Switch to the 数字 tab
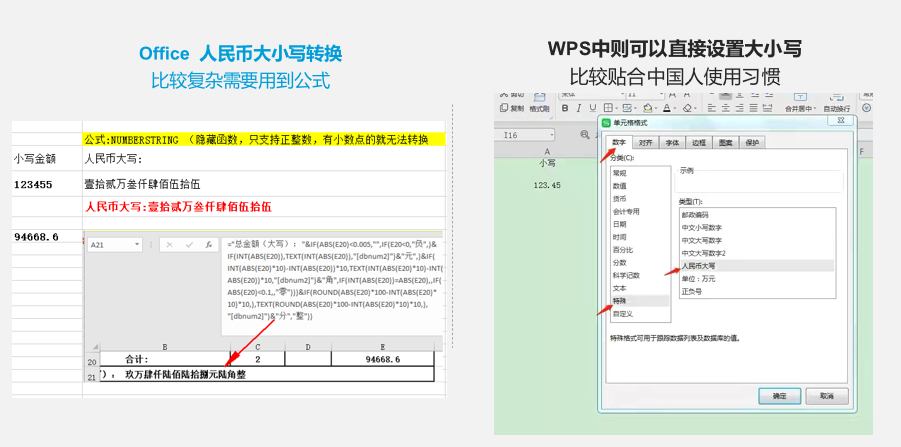901x447 pixels. tap(619, 142)
